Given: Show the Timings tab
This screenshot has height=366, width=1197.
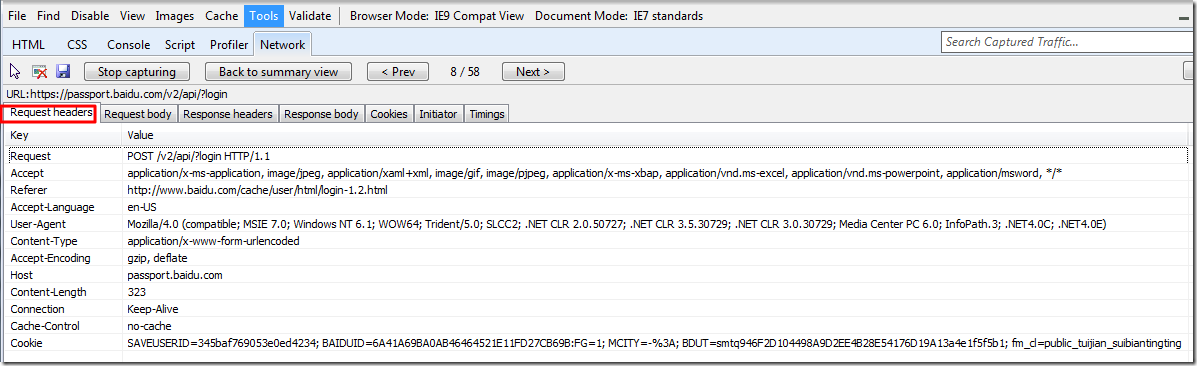Looking at the screenshot, I should (487, 114).
